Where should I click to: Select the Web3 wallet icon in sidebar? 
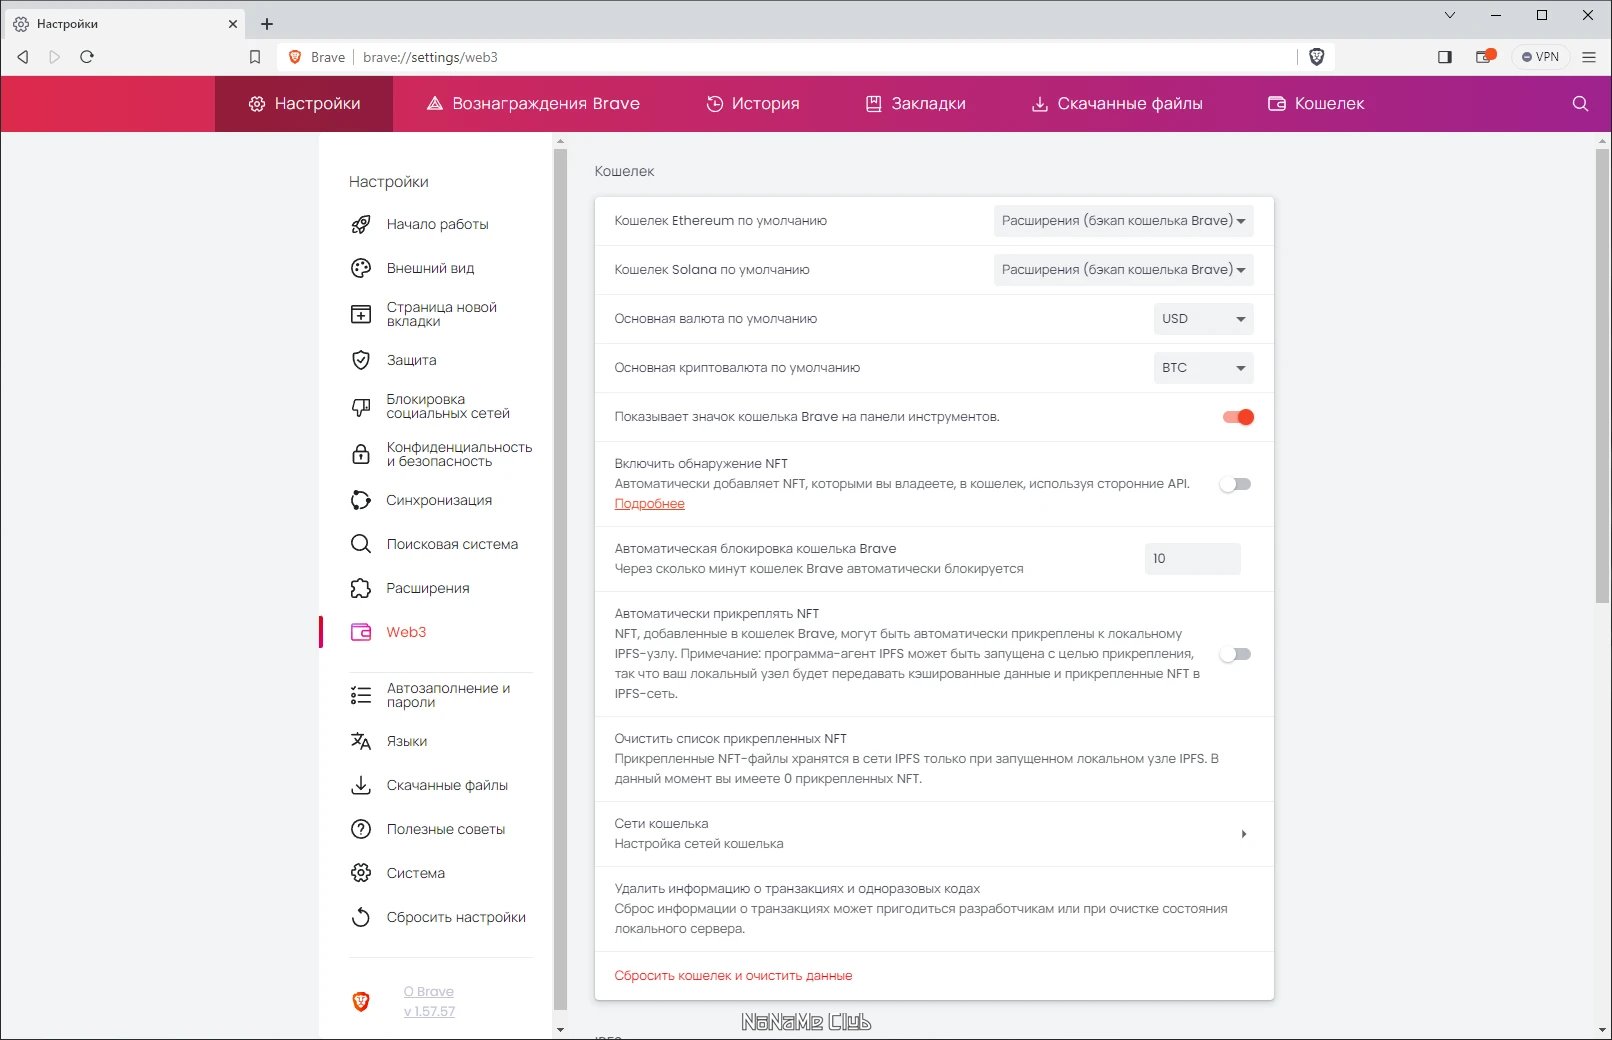point(361,632)
